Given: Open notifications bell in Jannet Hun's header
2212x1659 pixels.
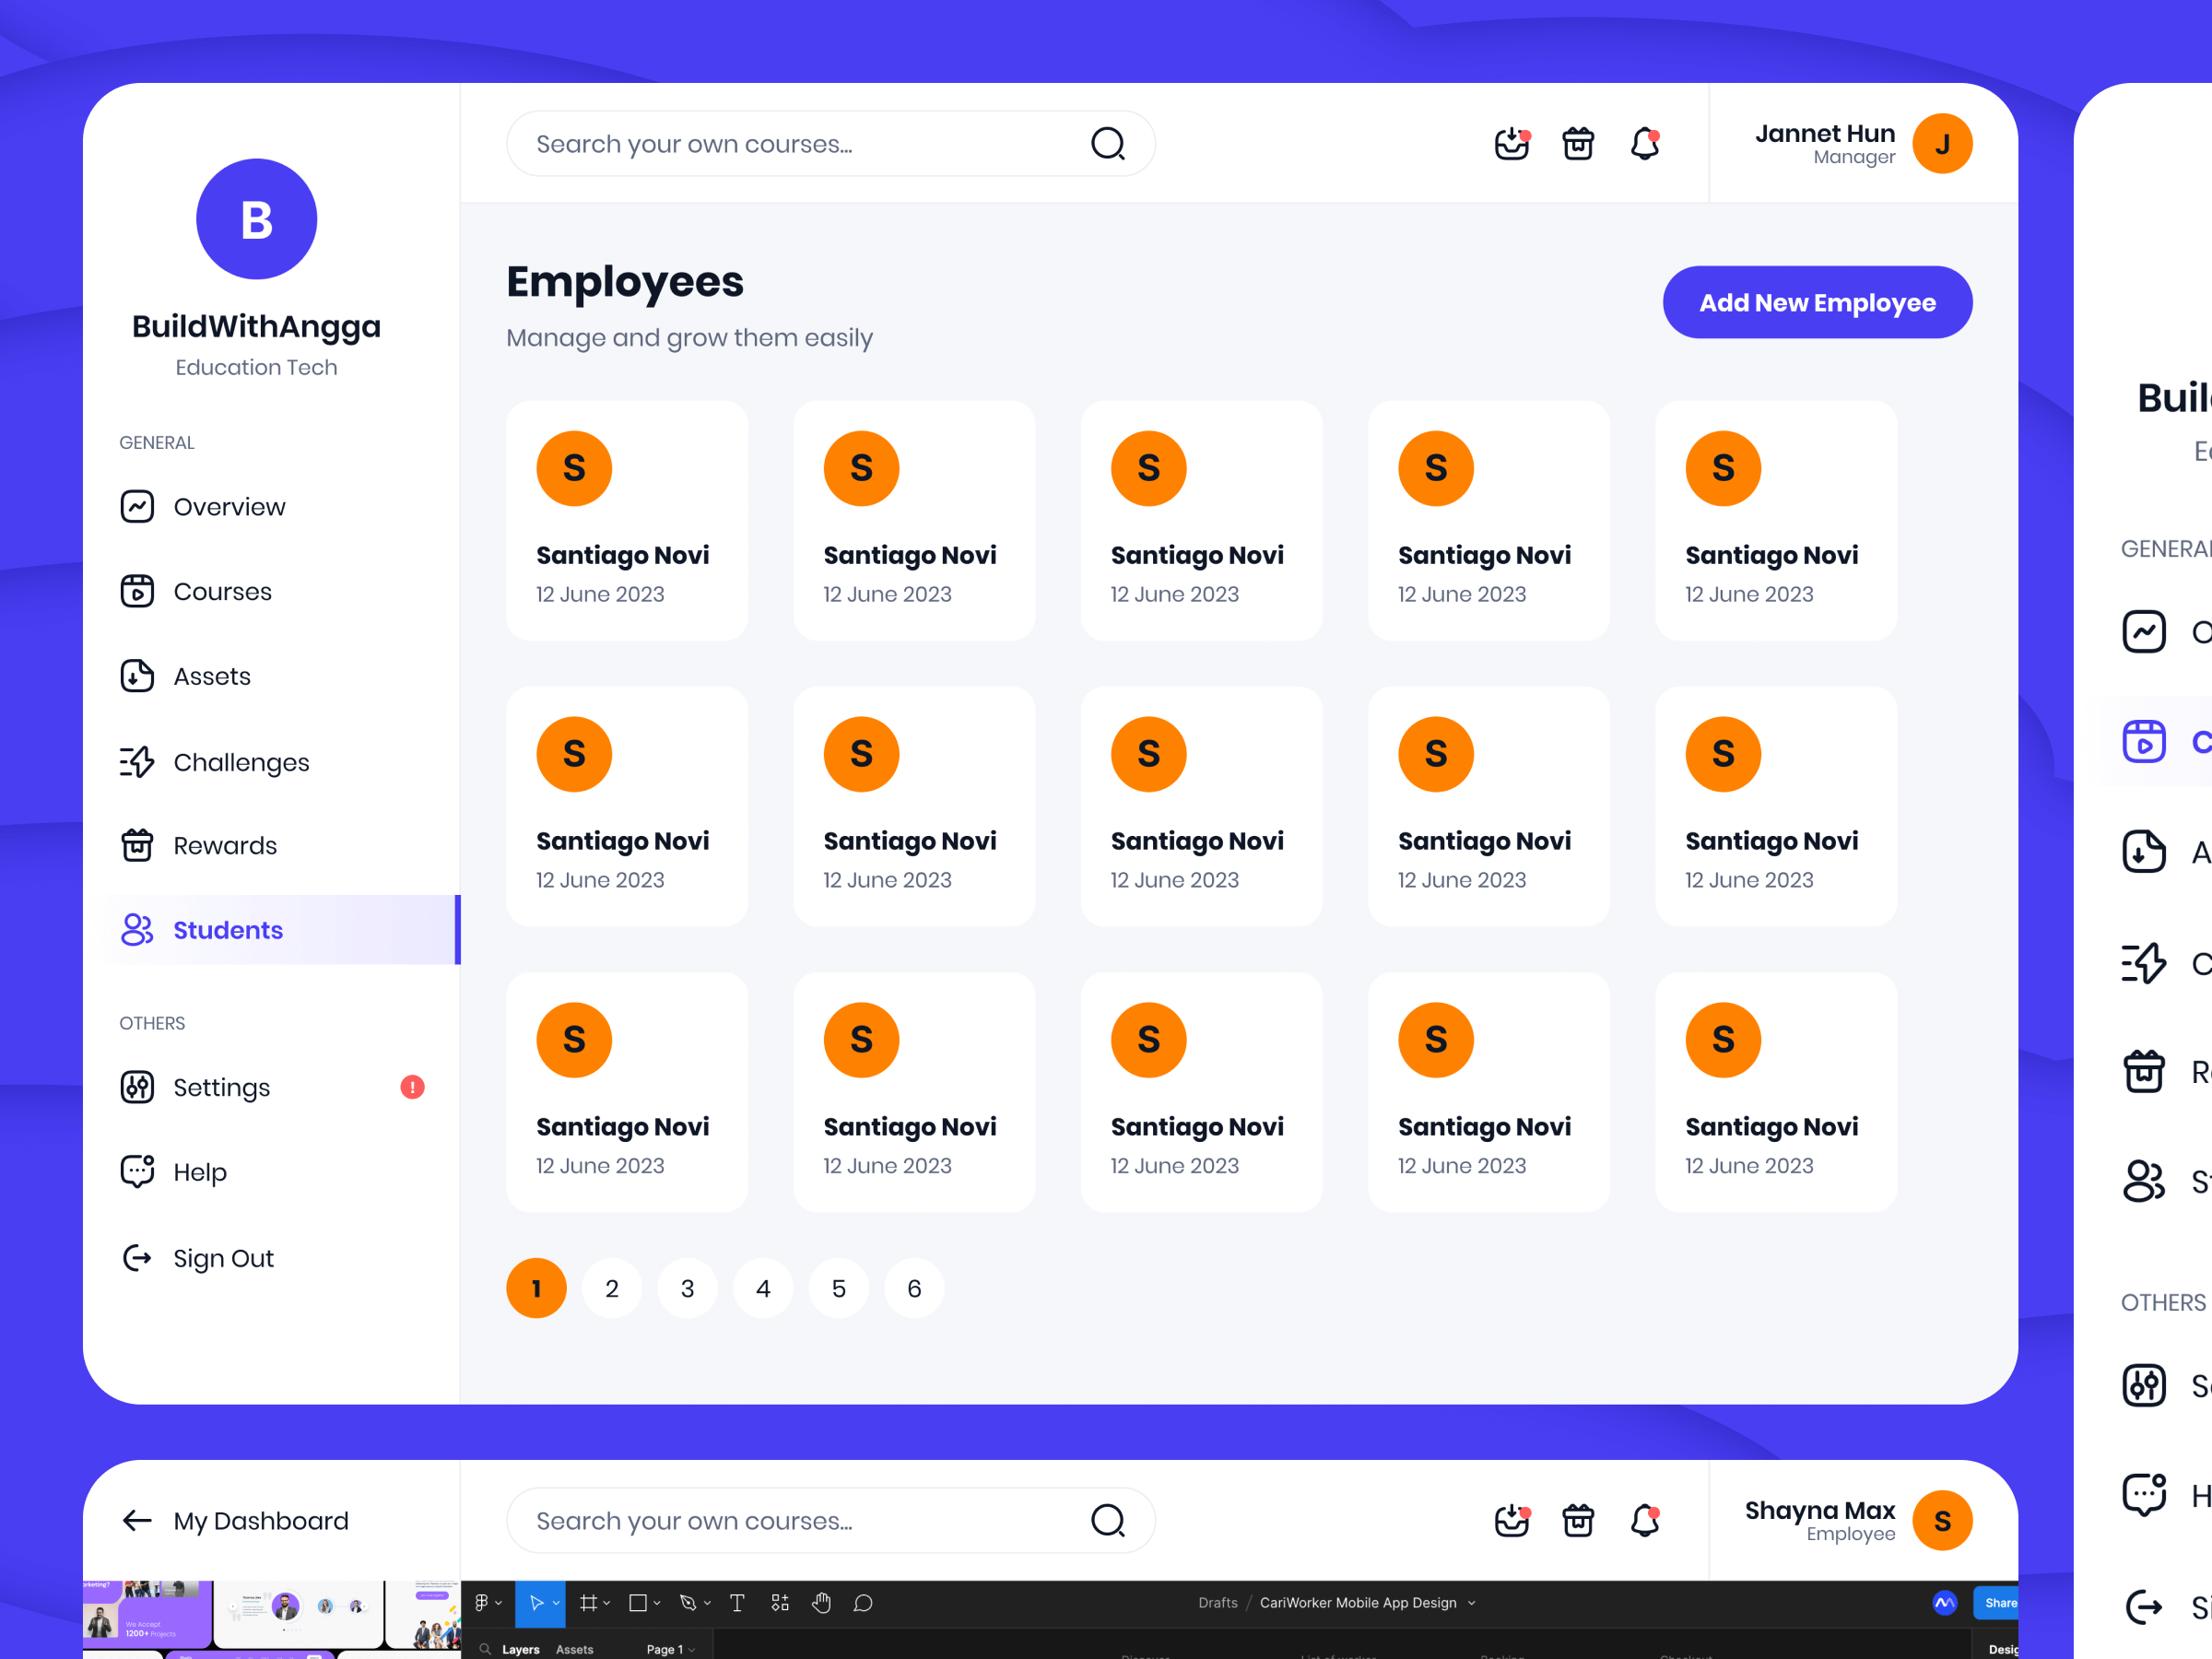Looking at the screenshot, I should click(1645, 144).
